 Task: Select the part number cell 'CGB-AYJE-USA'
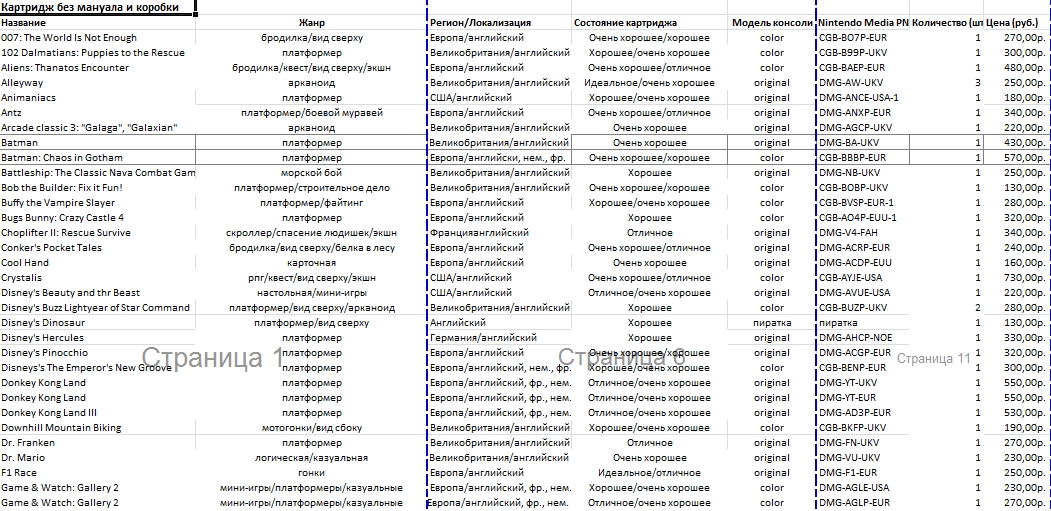point(863,278)
